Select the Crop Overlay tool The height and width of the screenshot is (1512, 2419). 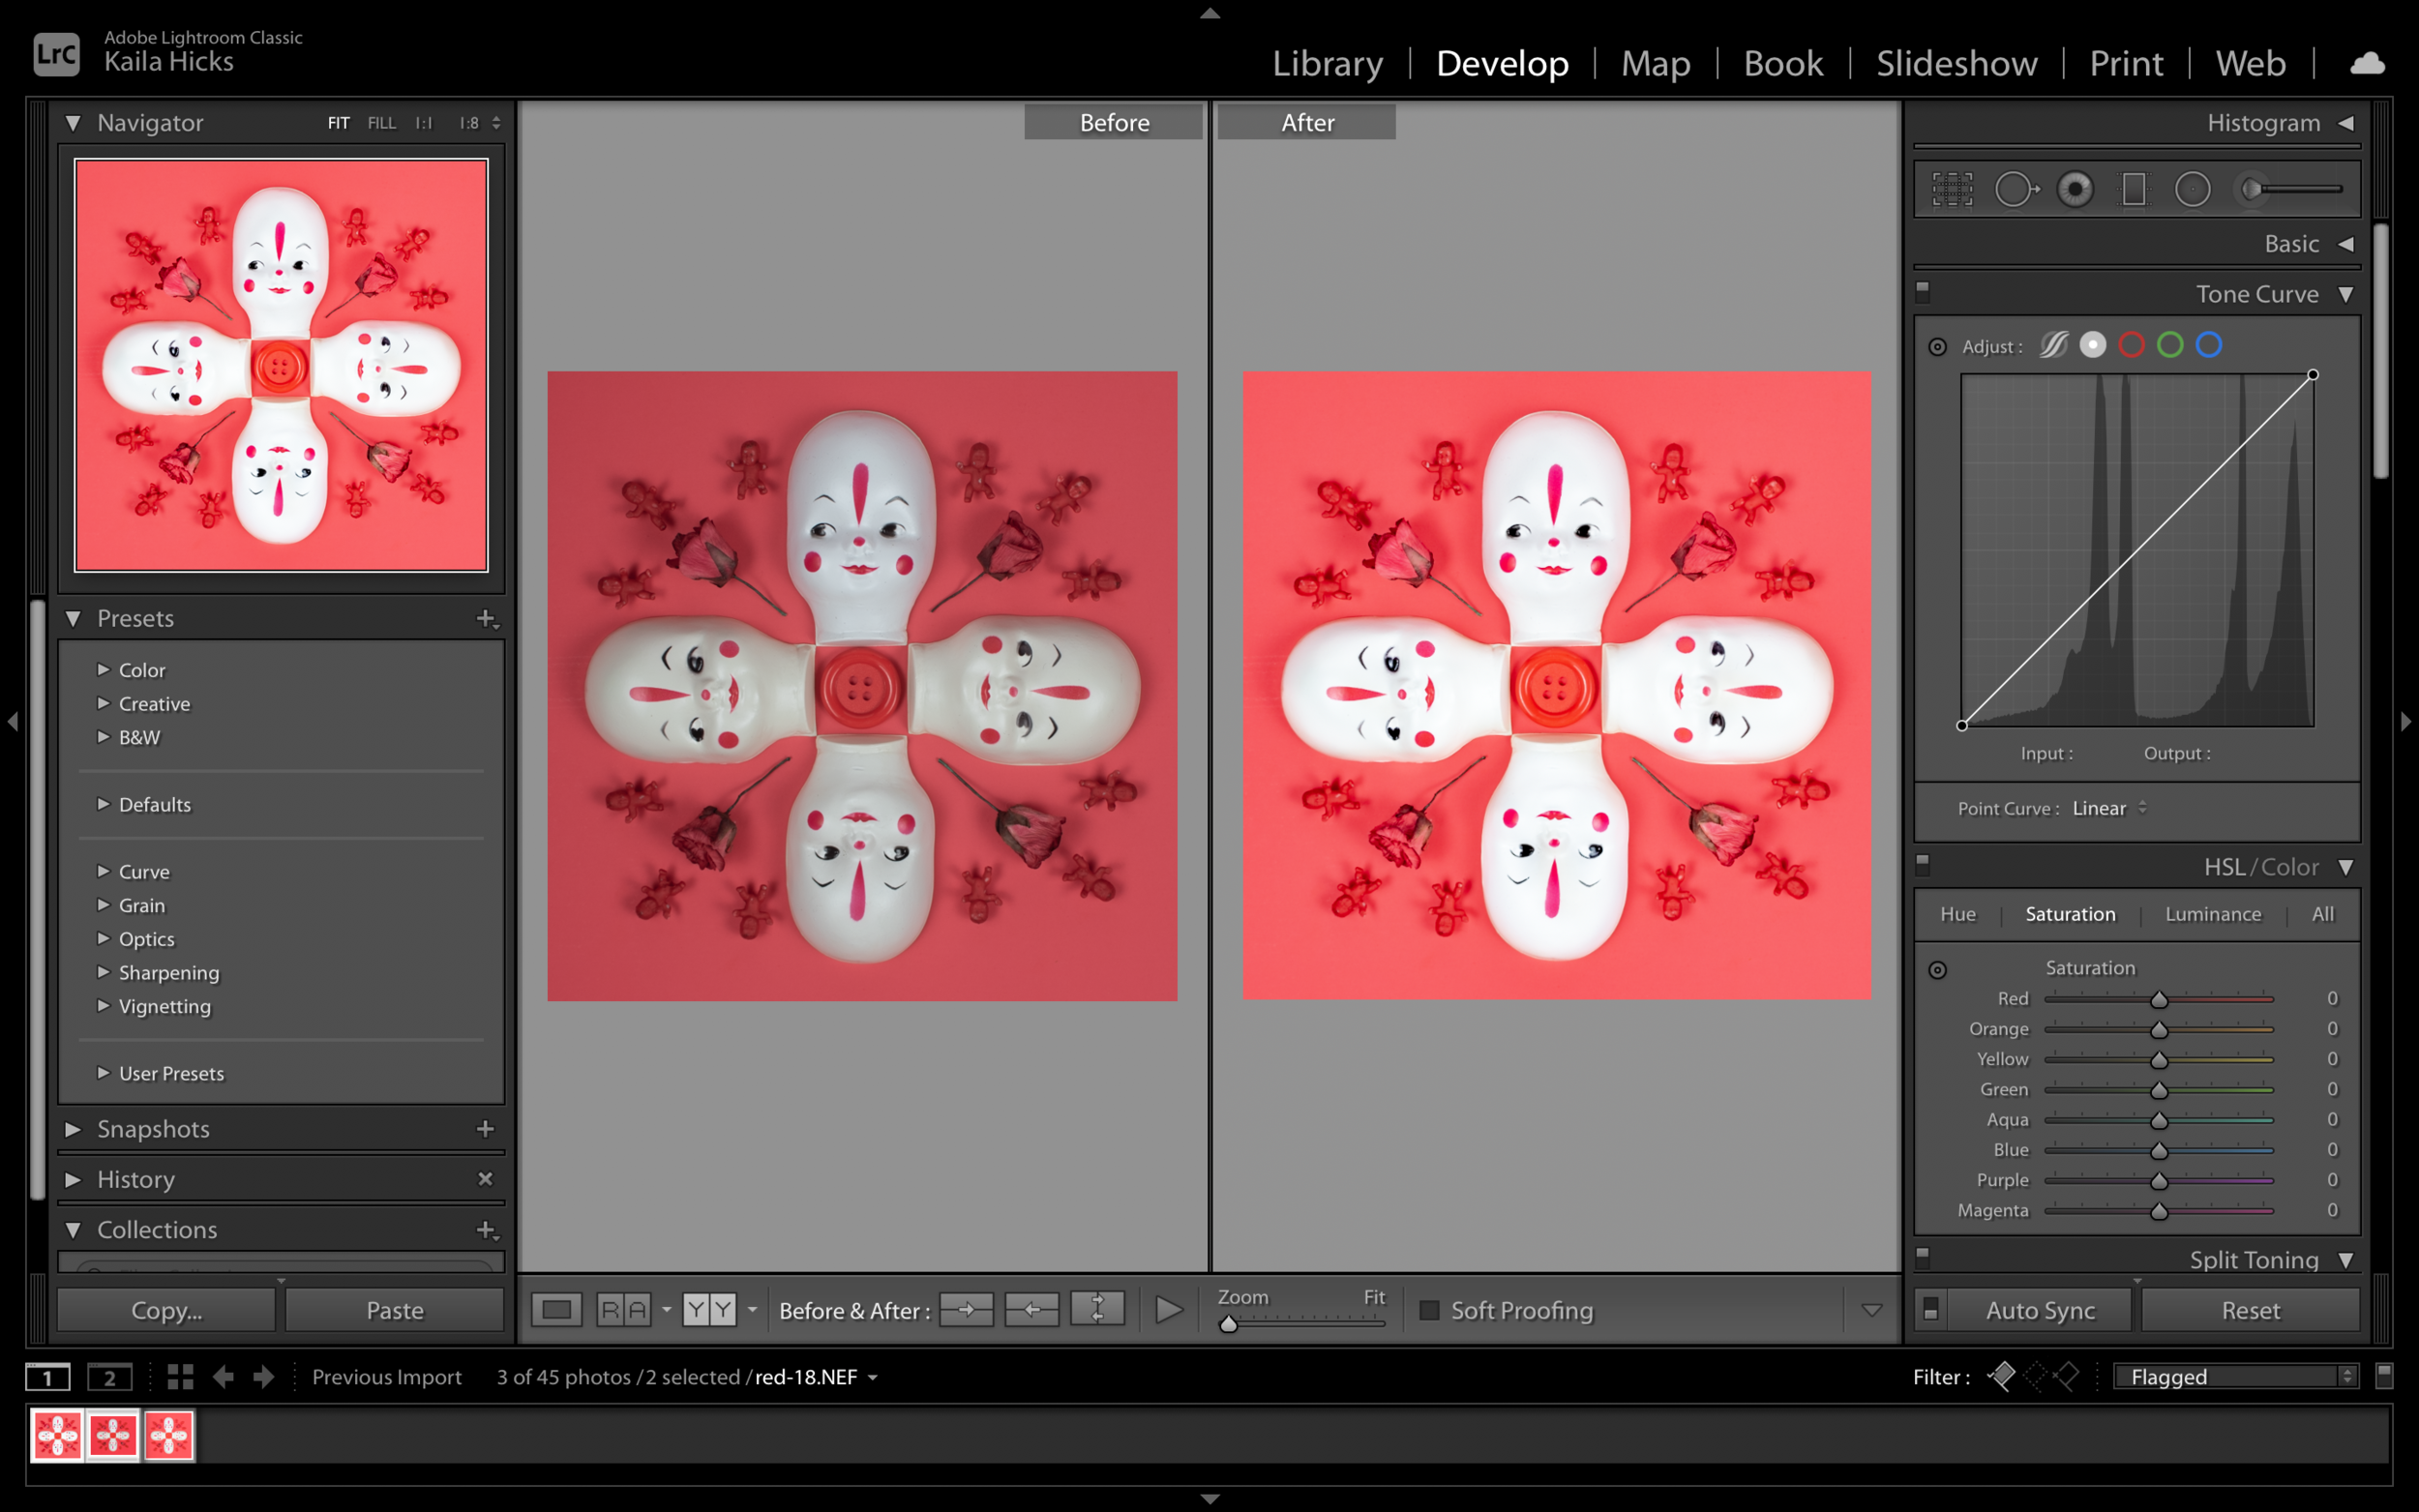(1951, 189)
